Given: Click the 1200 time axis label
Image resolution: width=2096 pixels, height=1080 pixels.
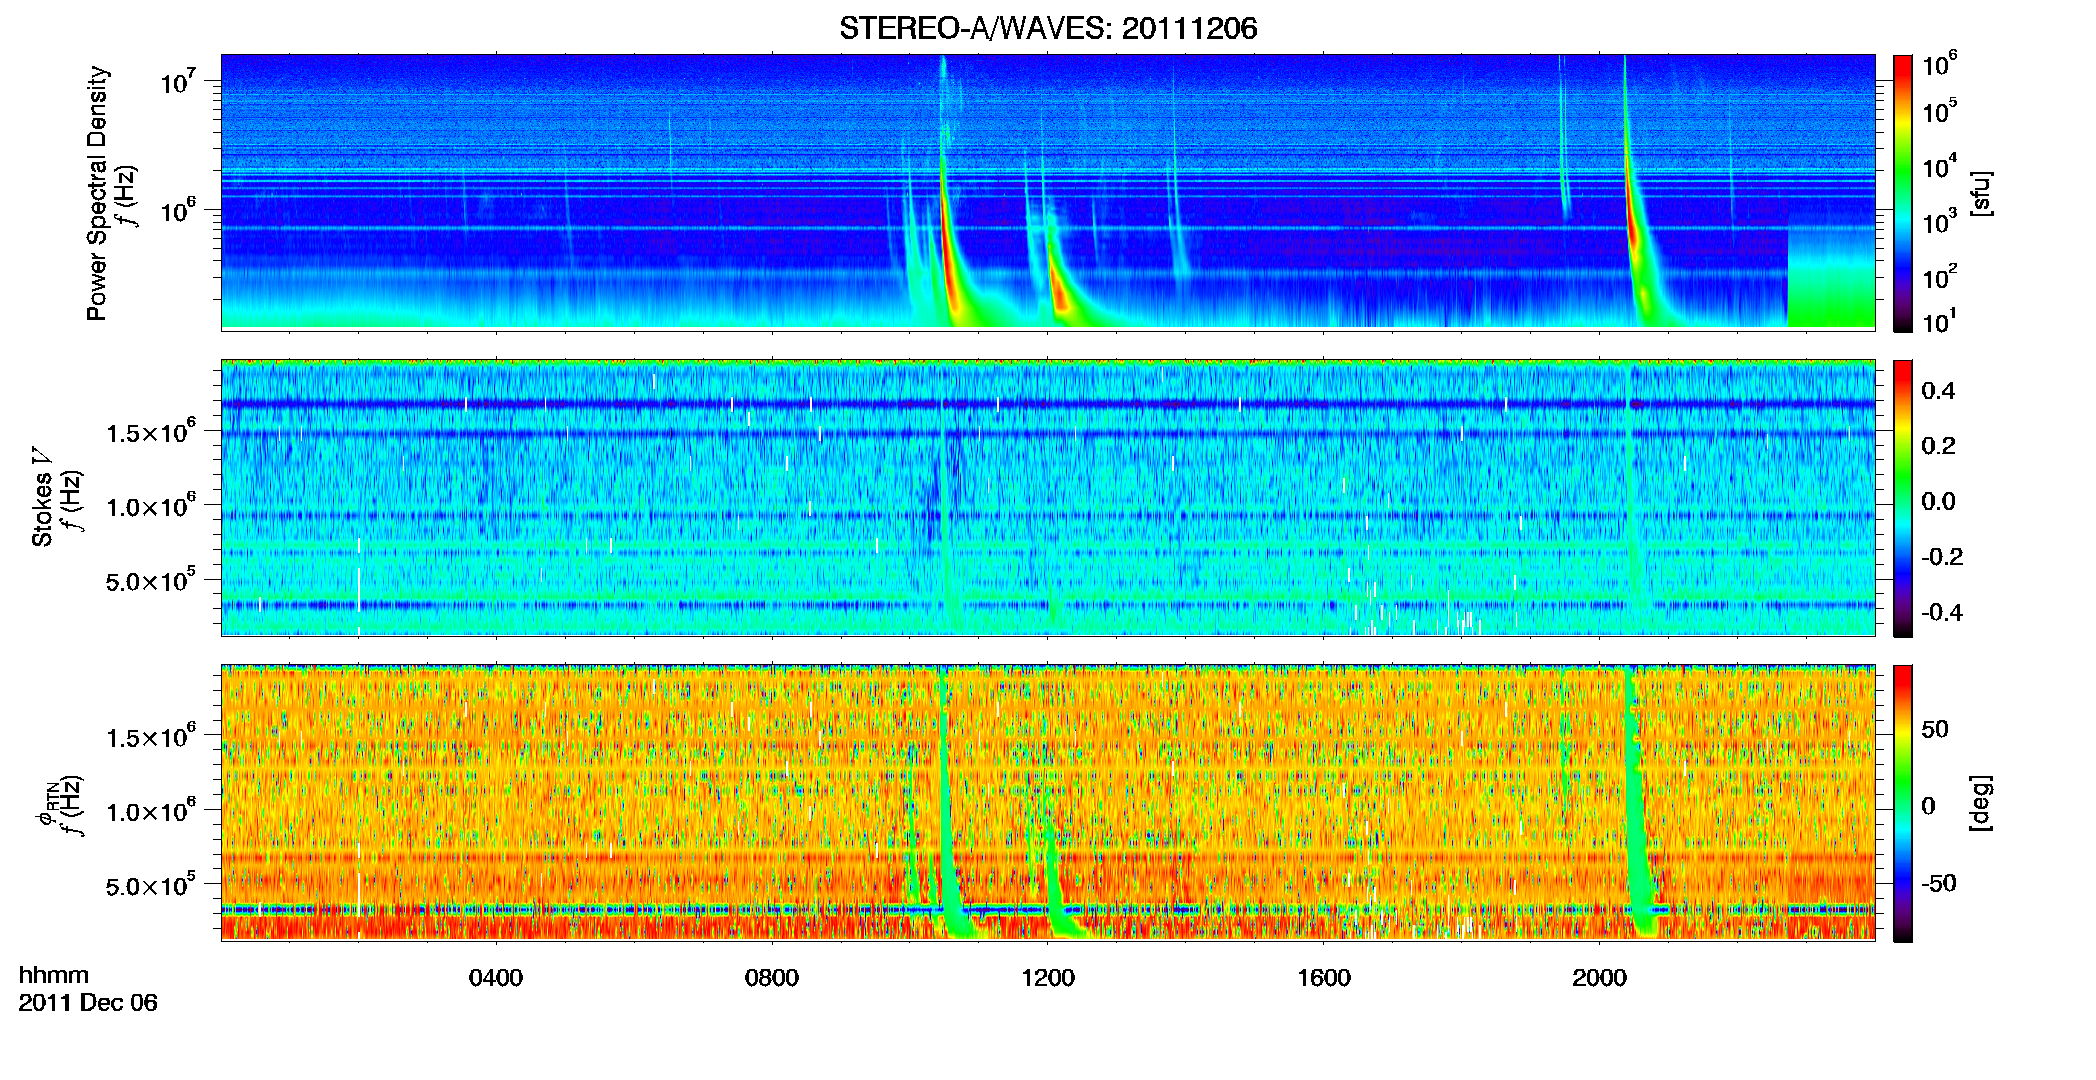Looking at the screenshot, I should [x=1048, y=977].
